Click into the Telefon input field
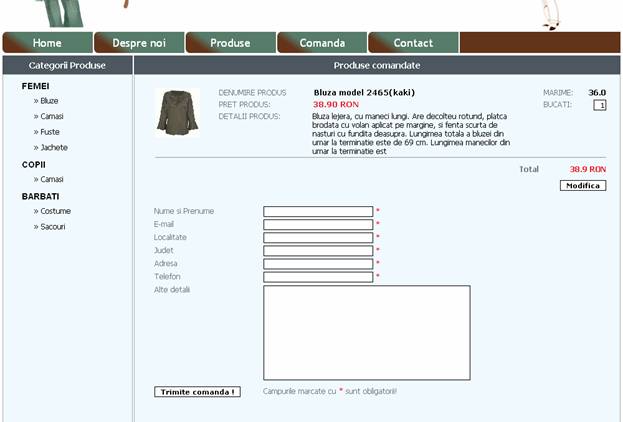623x422 pixels. [317, 277]
